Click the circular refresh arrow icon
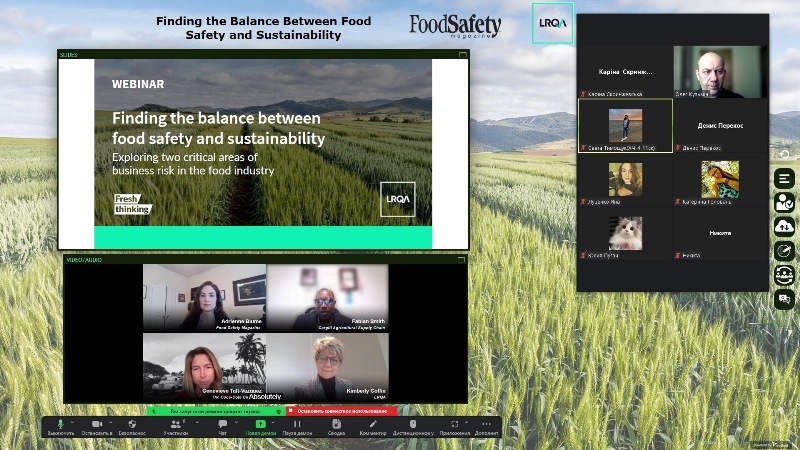 coord(784,154)
